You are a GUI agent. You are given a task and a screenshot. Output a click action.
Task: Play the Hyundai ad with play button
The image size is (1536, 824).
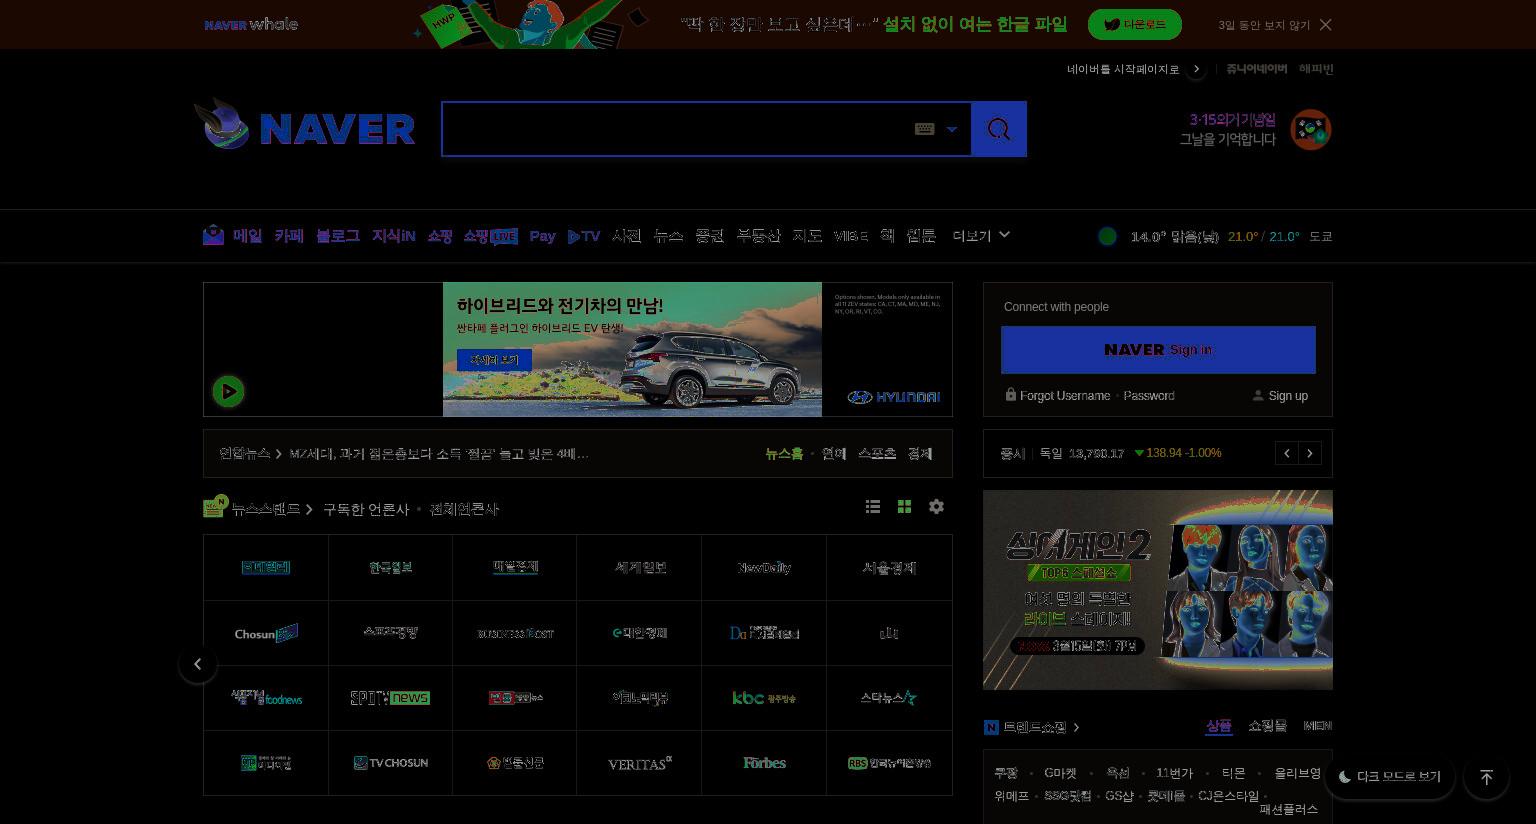(228, 391)
